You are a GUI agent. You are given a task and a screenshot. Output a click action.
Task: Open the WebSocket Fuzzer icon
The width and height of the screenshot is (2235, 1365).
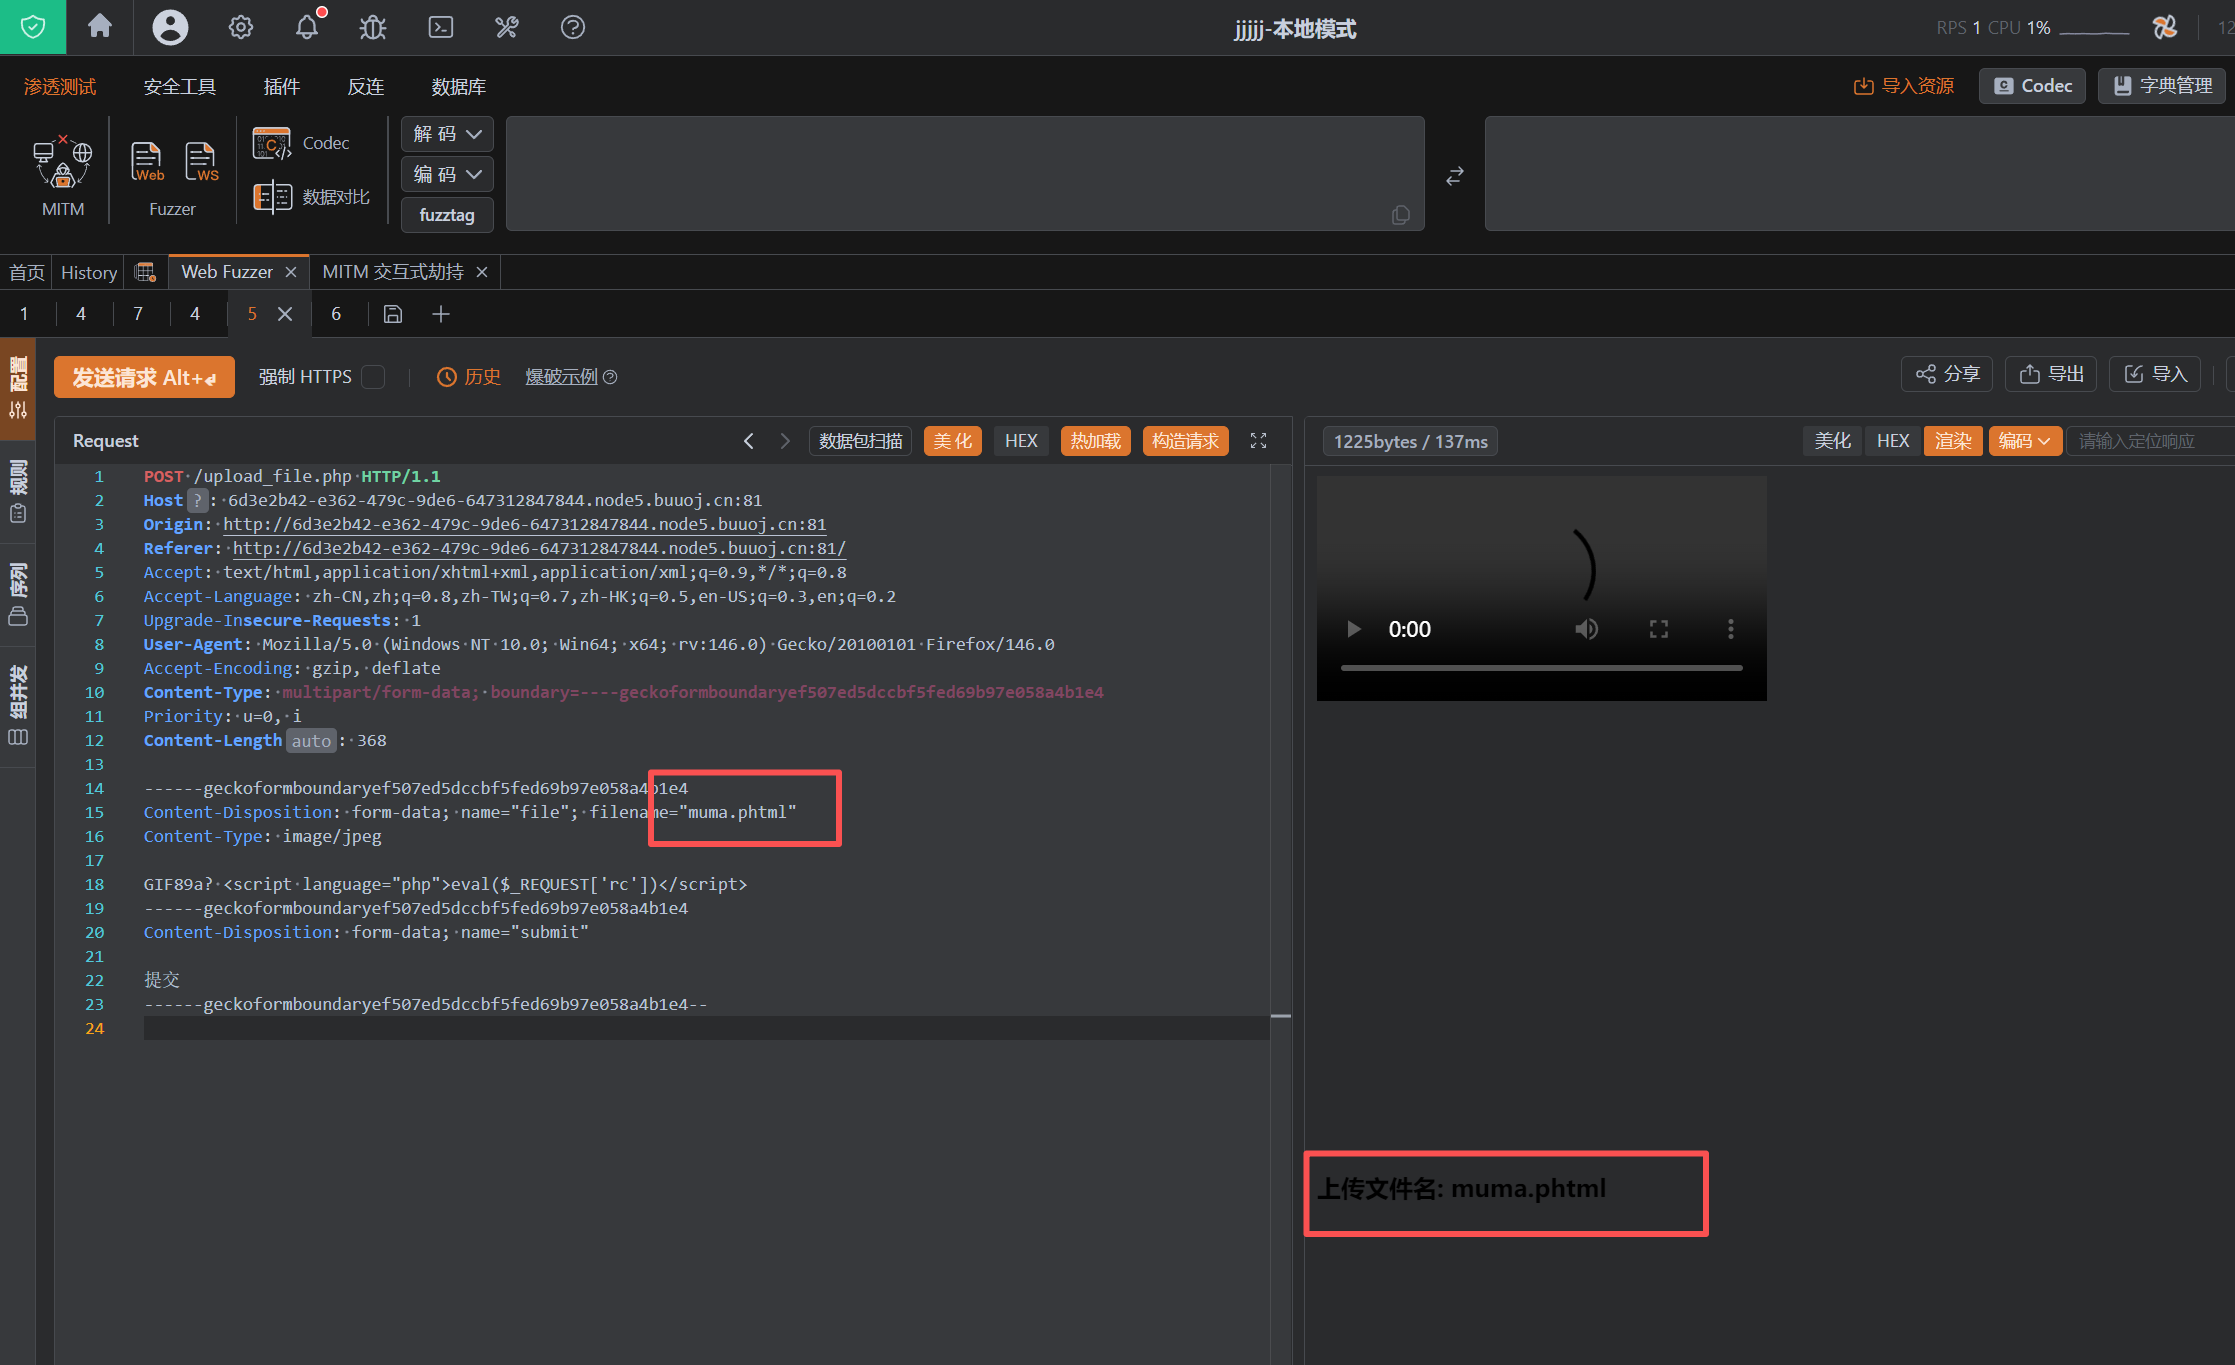pos(201,161)
